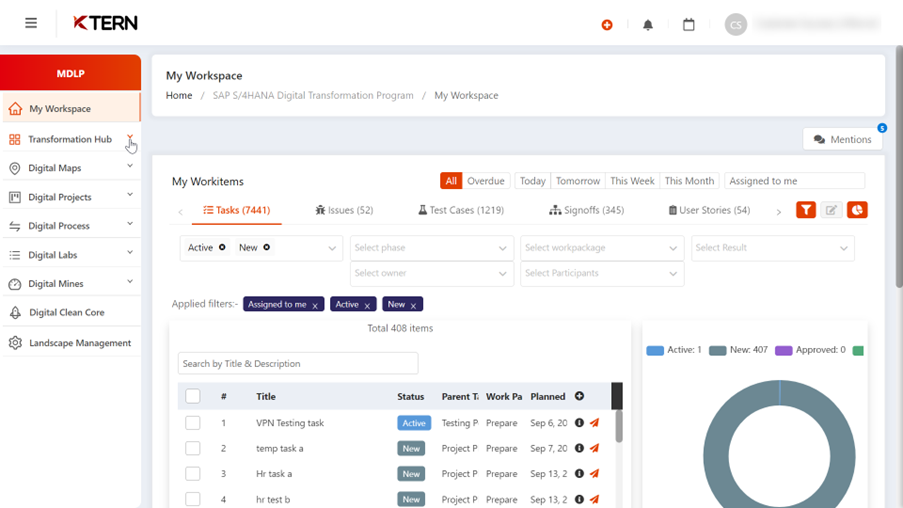Click the Digital Maps pin icon

15,168
